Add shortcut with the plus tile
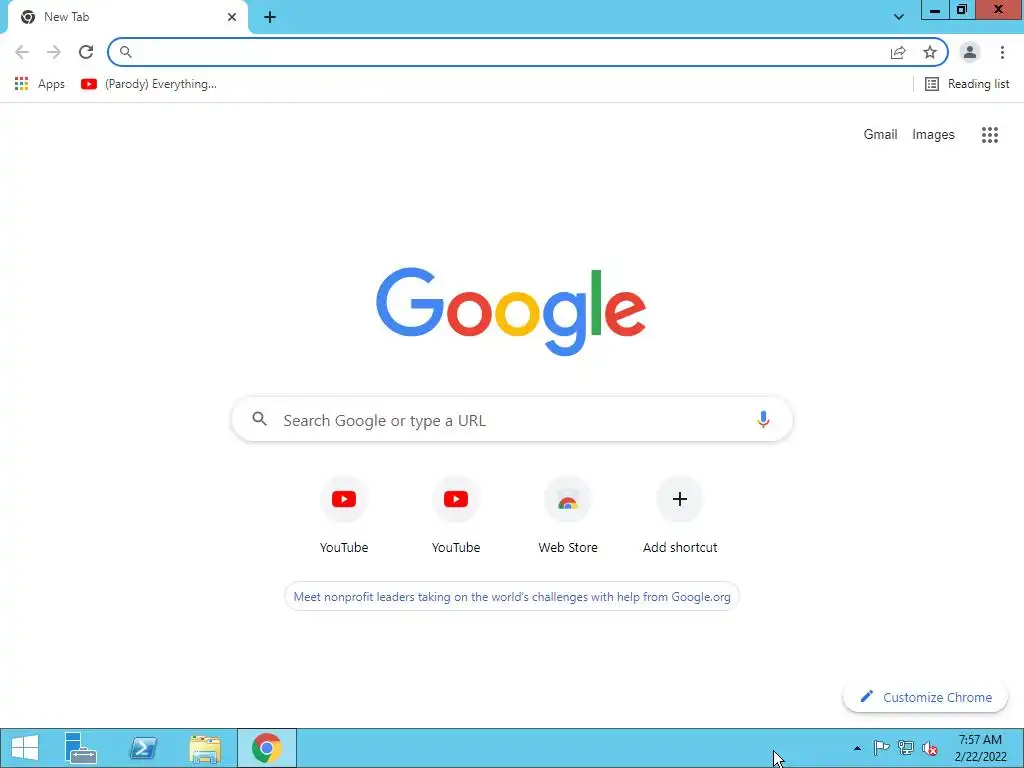The image size is (1024, 768). pyautogui.click(x=680, y=516)
